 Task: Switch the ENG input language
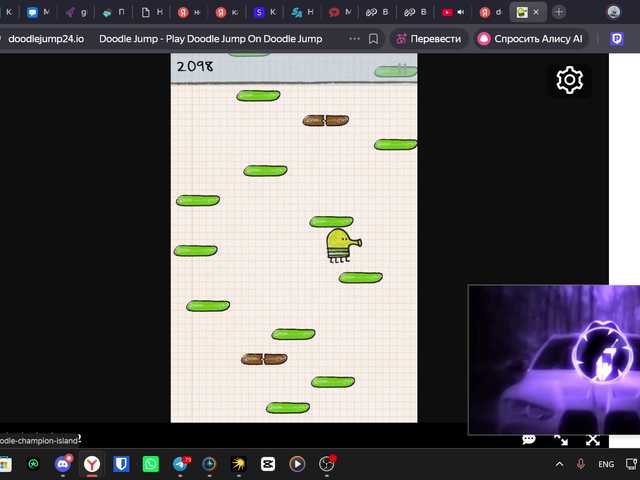(606, 464)
